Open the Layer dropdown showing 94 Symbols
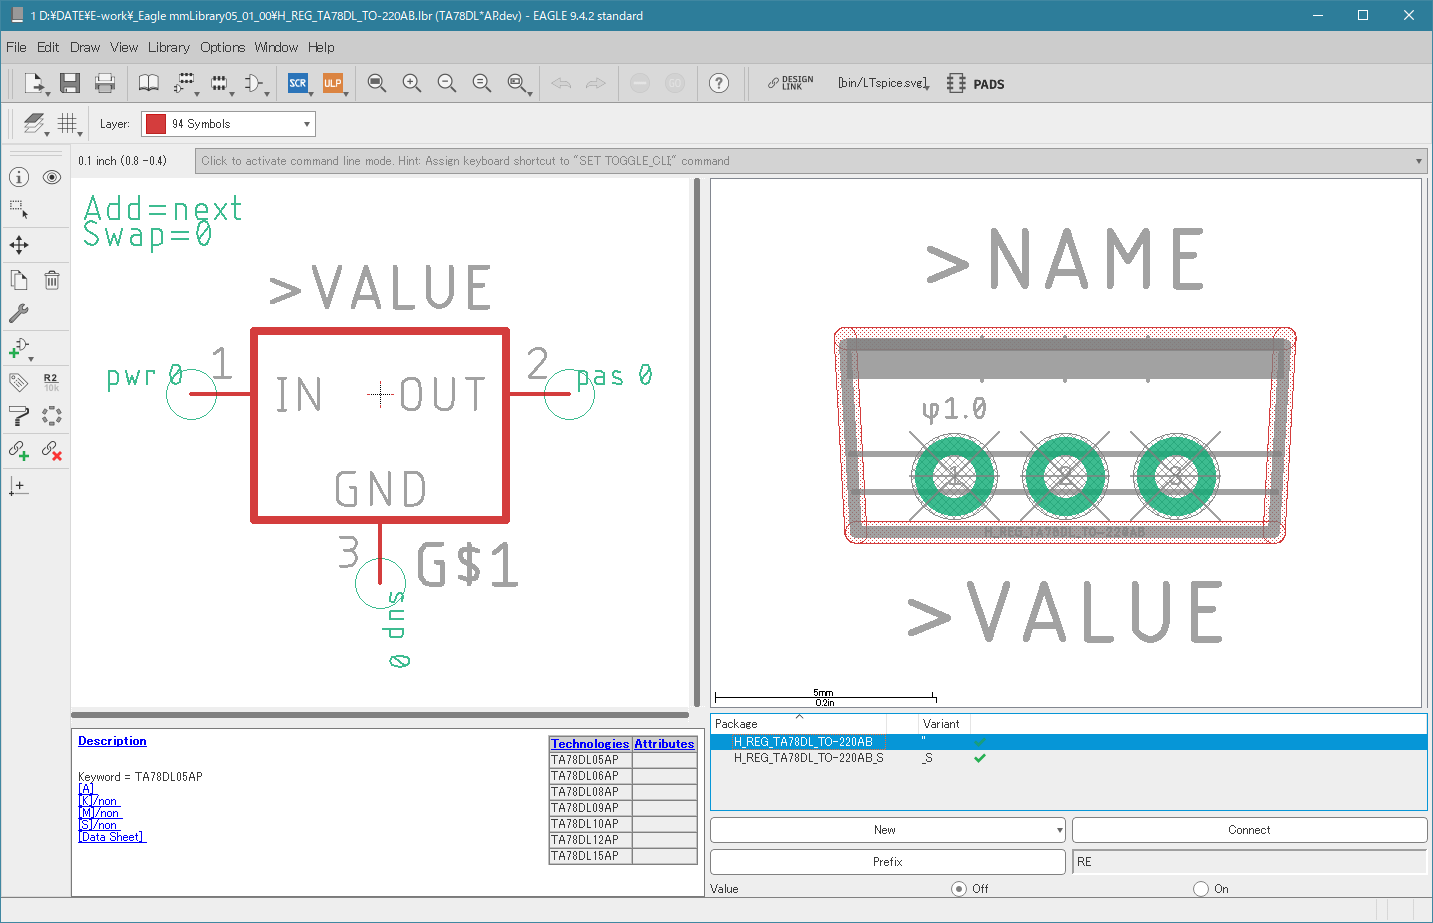 [x=228, y=124]
